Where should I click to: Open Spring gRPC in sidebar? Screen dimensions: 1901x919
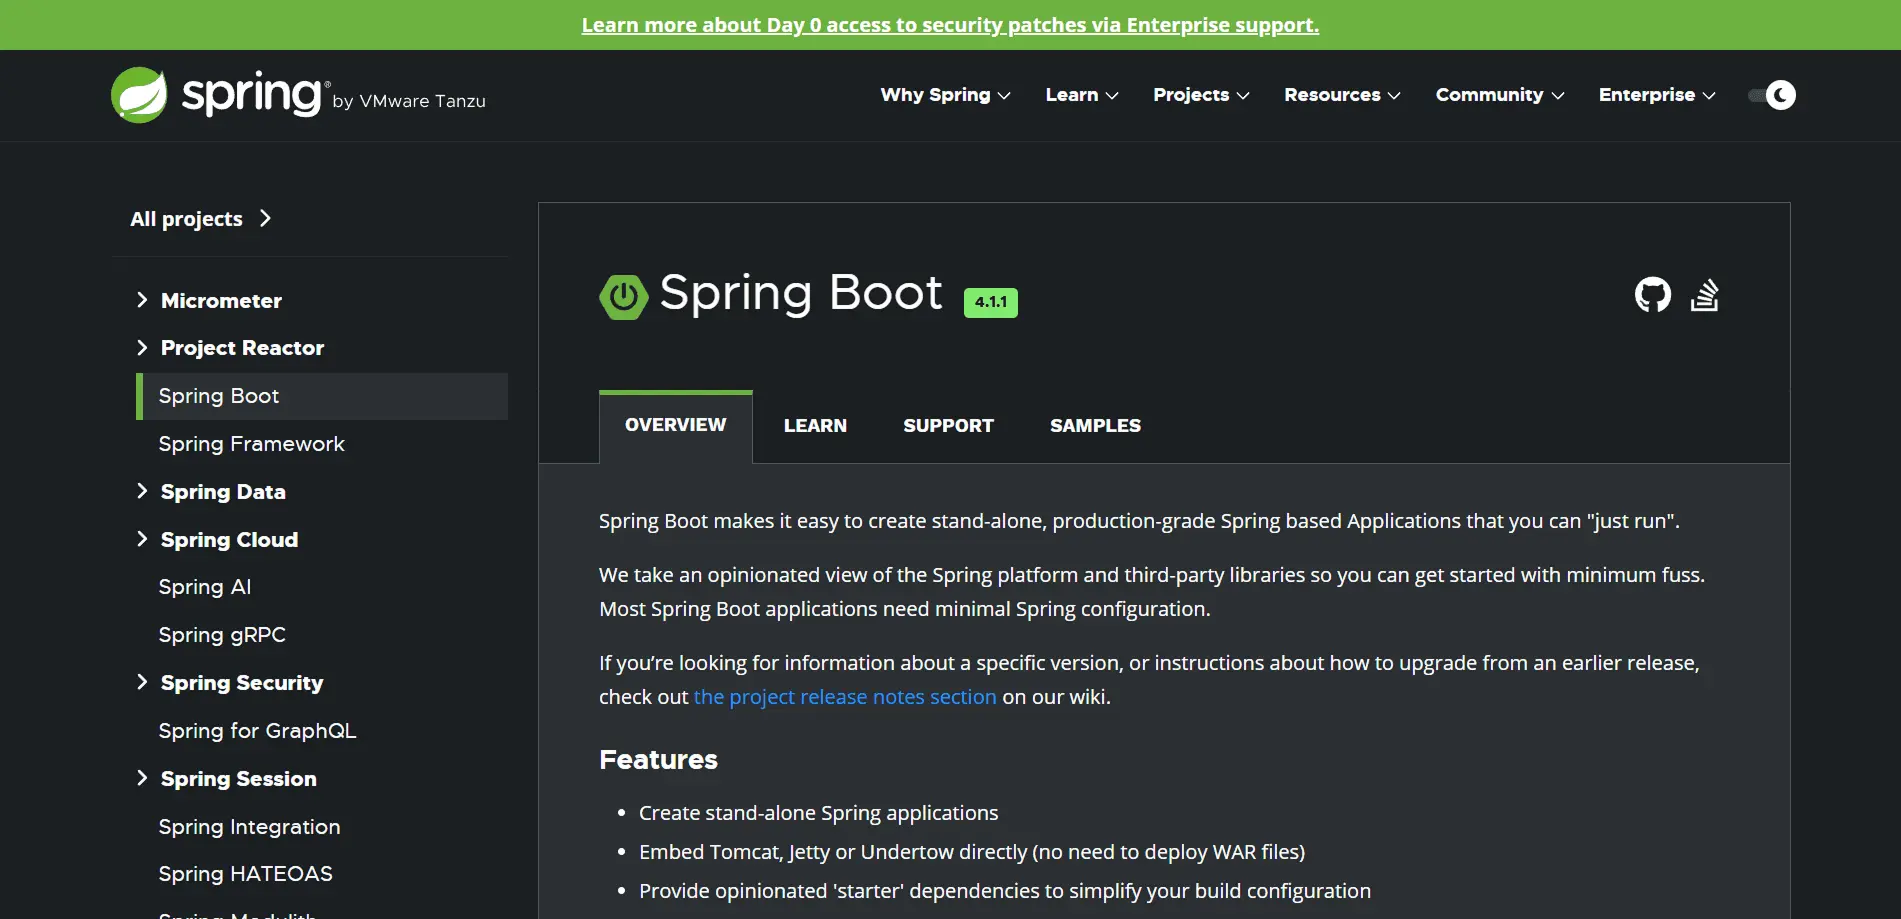point(222,635)
